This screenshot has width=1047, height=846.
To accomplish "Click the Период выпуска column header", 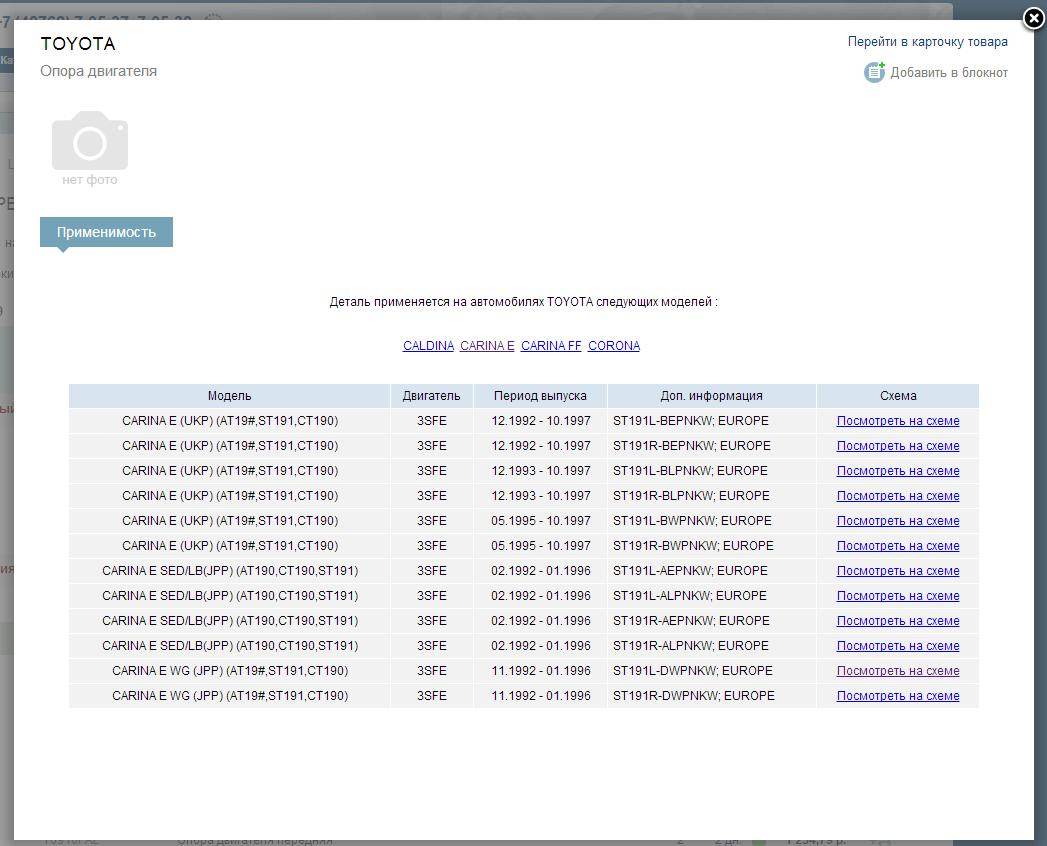I will [540, 396].
